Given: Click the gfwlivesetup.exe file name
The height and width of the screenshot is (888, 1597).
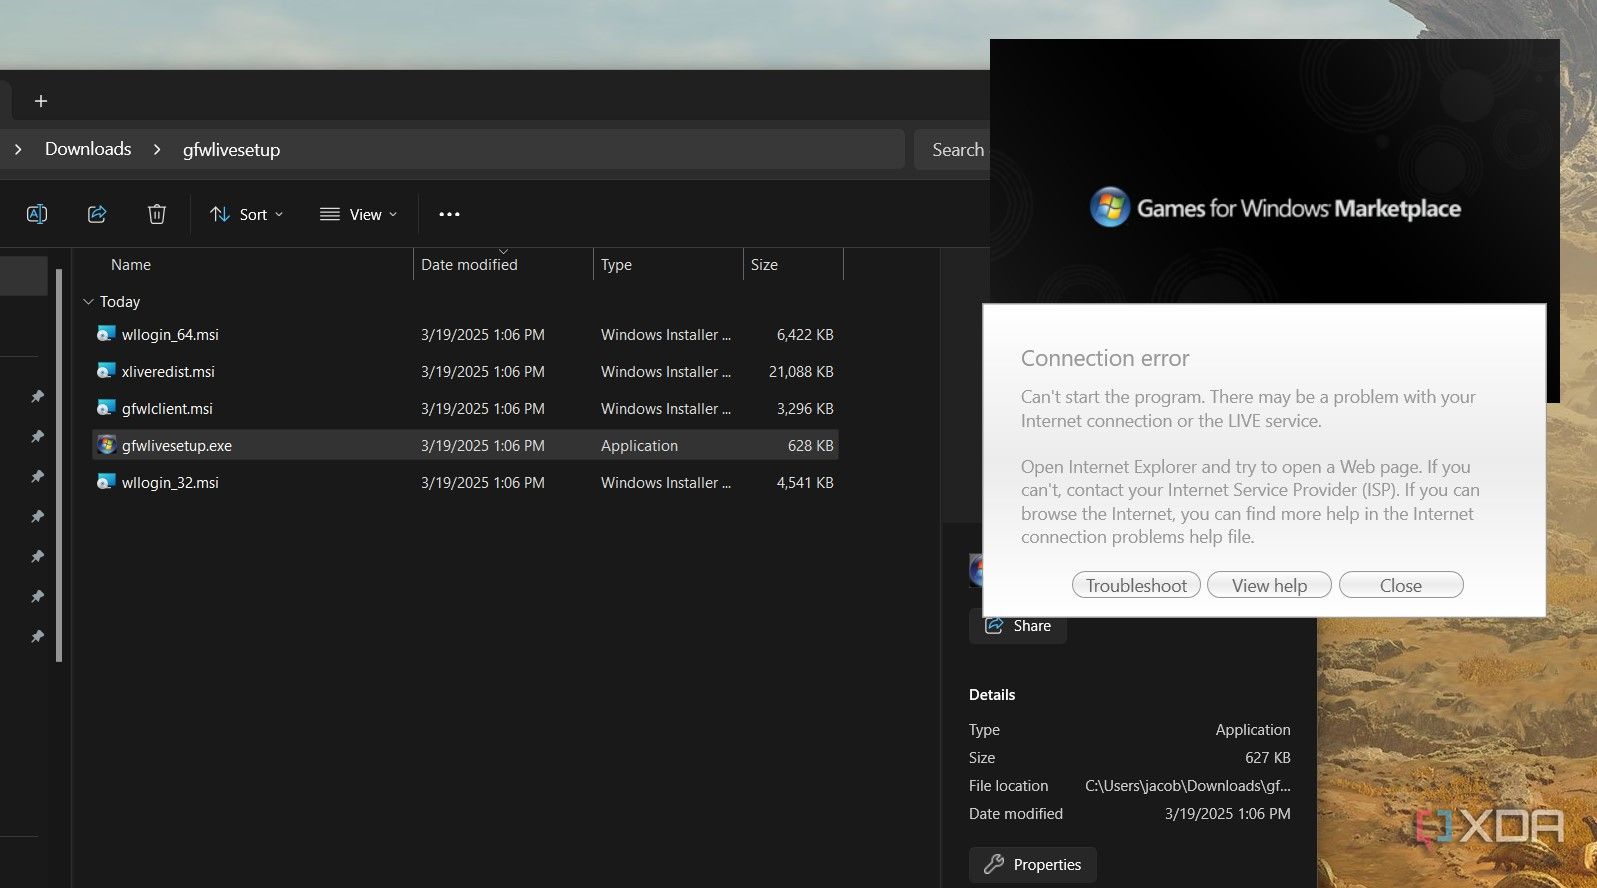Looking at the screenshot, I should pyautogui.click(x=177, y=446).
